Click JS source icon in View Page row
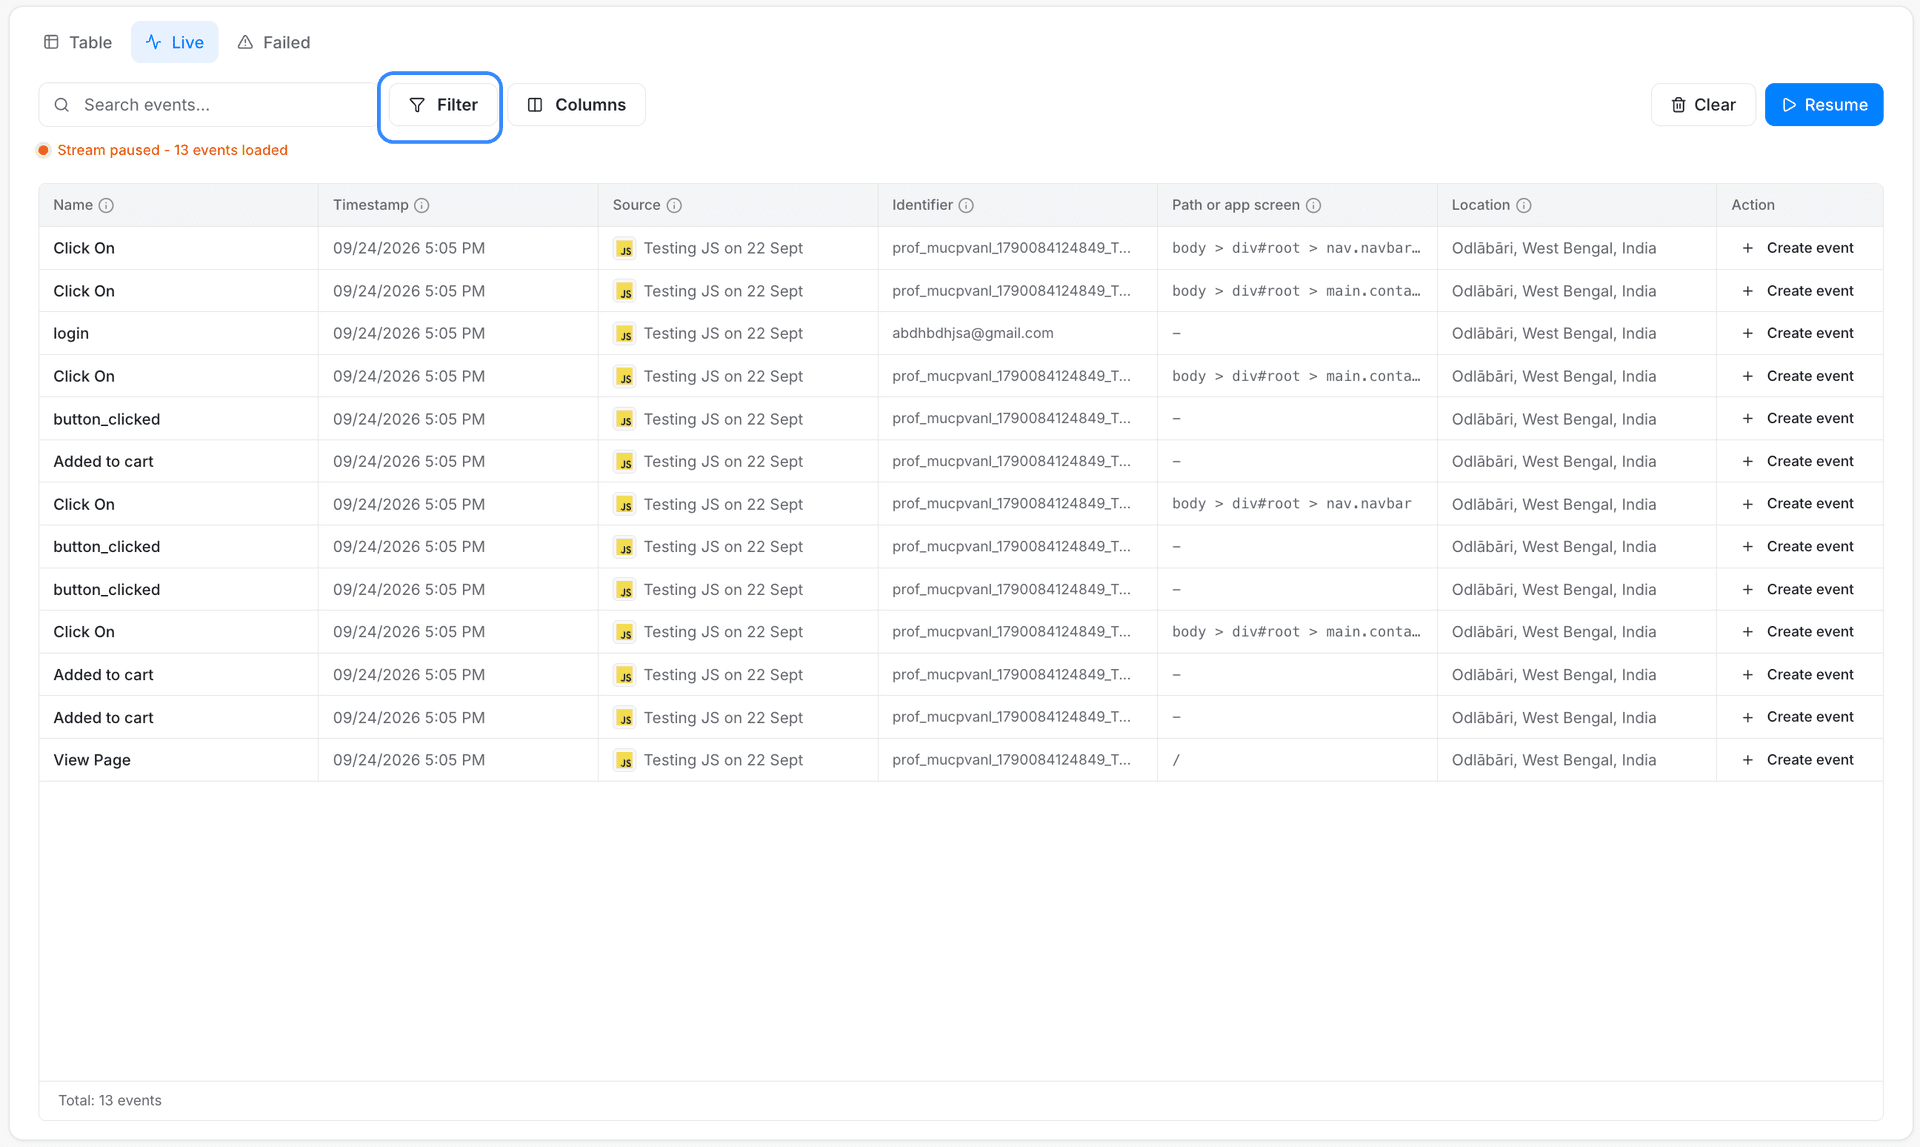 pyautogui.click(x=625, y=761)
